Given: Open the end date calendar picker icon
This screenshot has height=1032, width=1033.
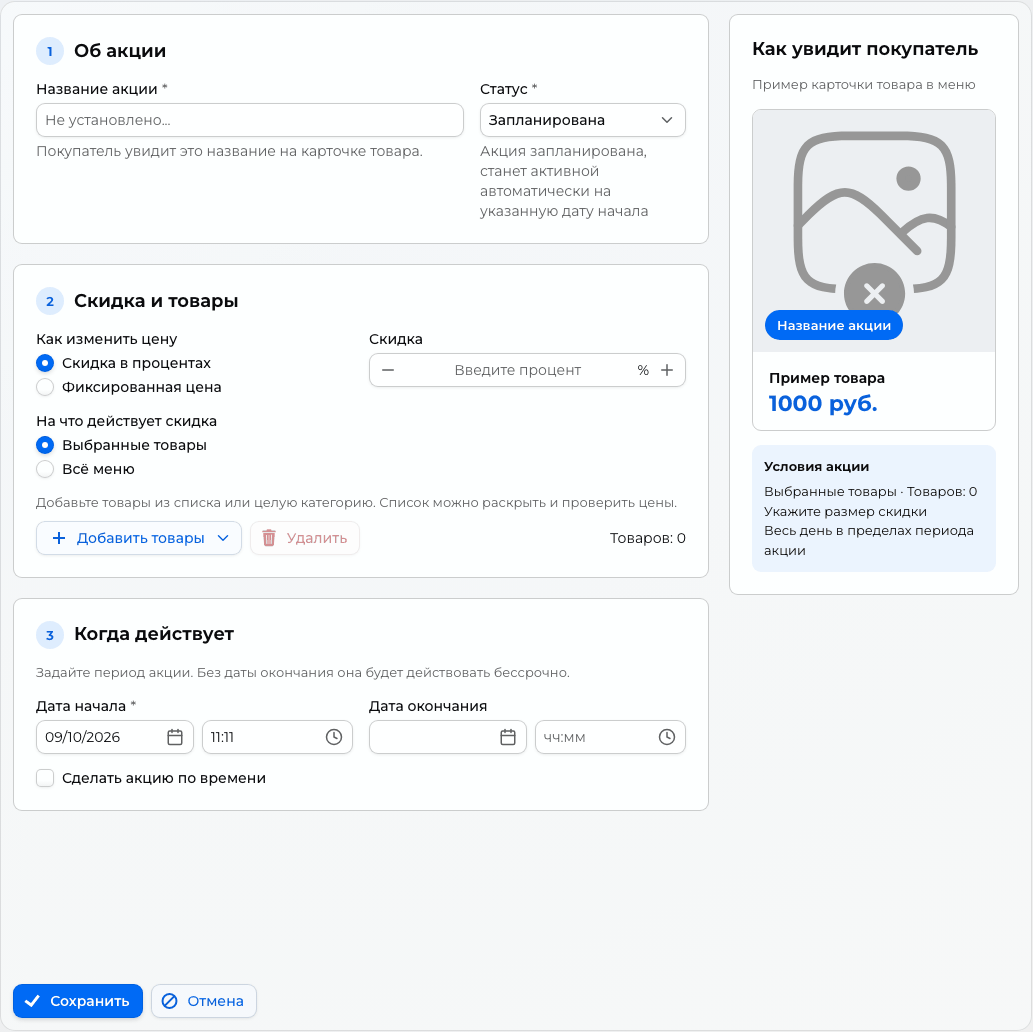Looking at the screenshot, I should point(508,737).
